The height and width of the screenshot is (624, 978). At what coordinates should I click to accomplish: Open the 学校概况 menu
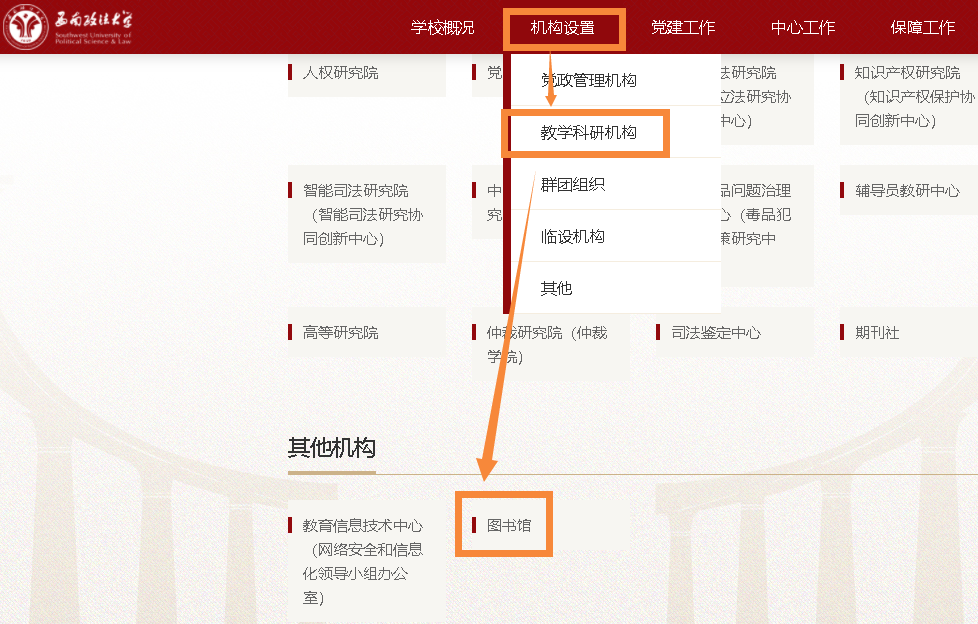click(x=442, y=27)
